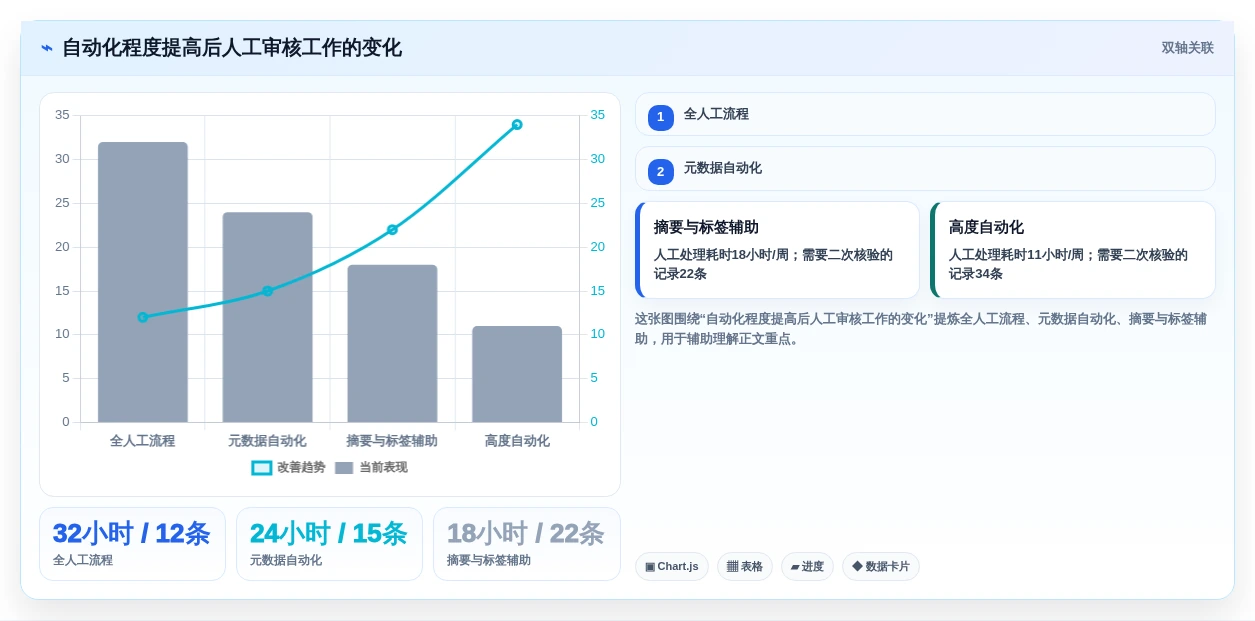The width and height of the screenshot is (1255, 621).
Task: Click the number 1 badge for 全人工流程
Action: (661, 117)
